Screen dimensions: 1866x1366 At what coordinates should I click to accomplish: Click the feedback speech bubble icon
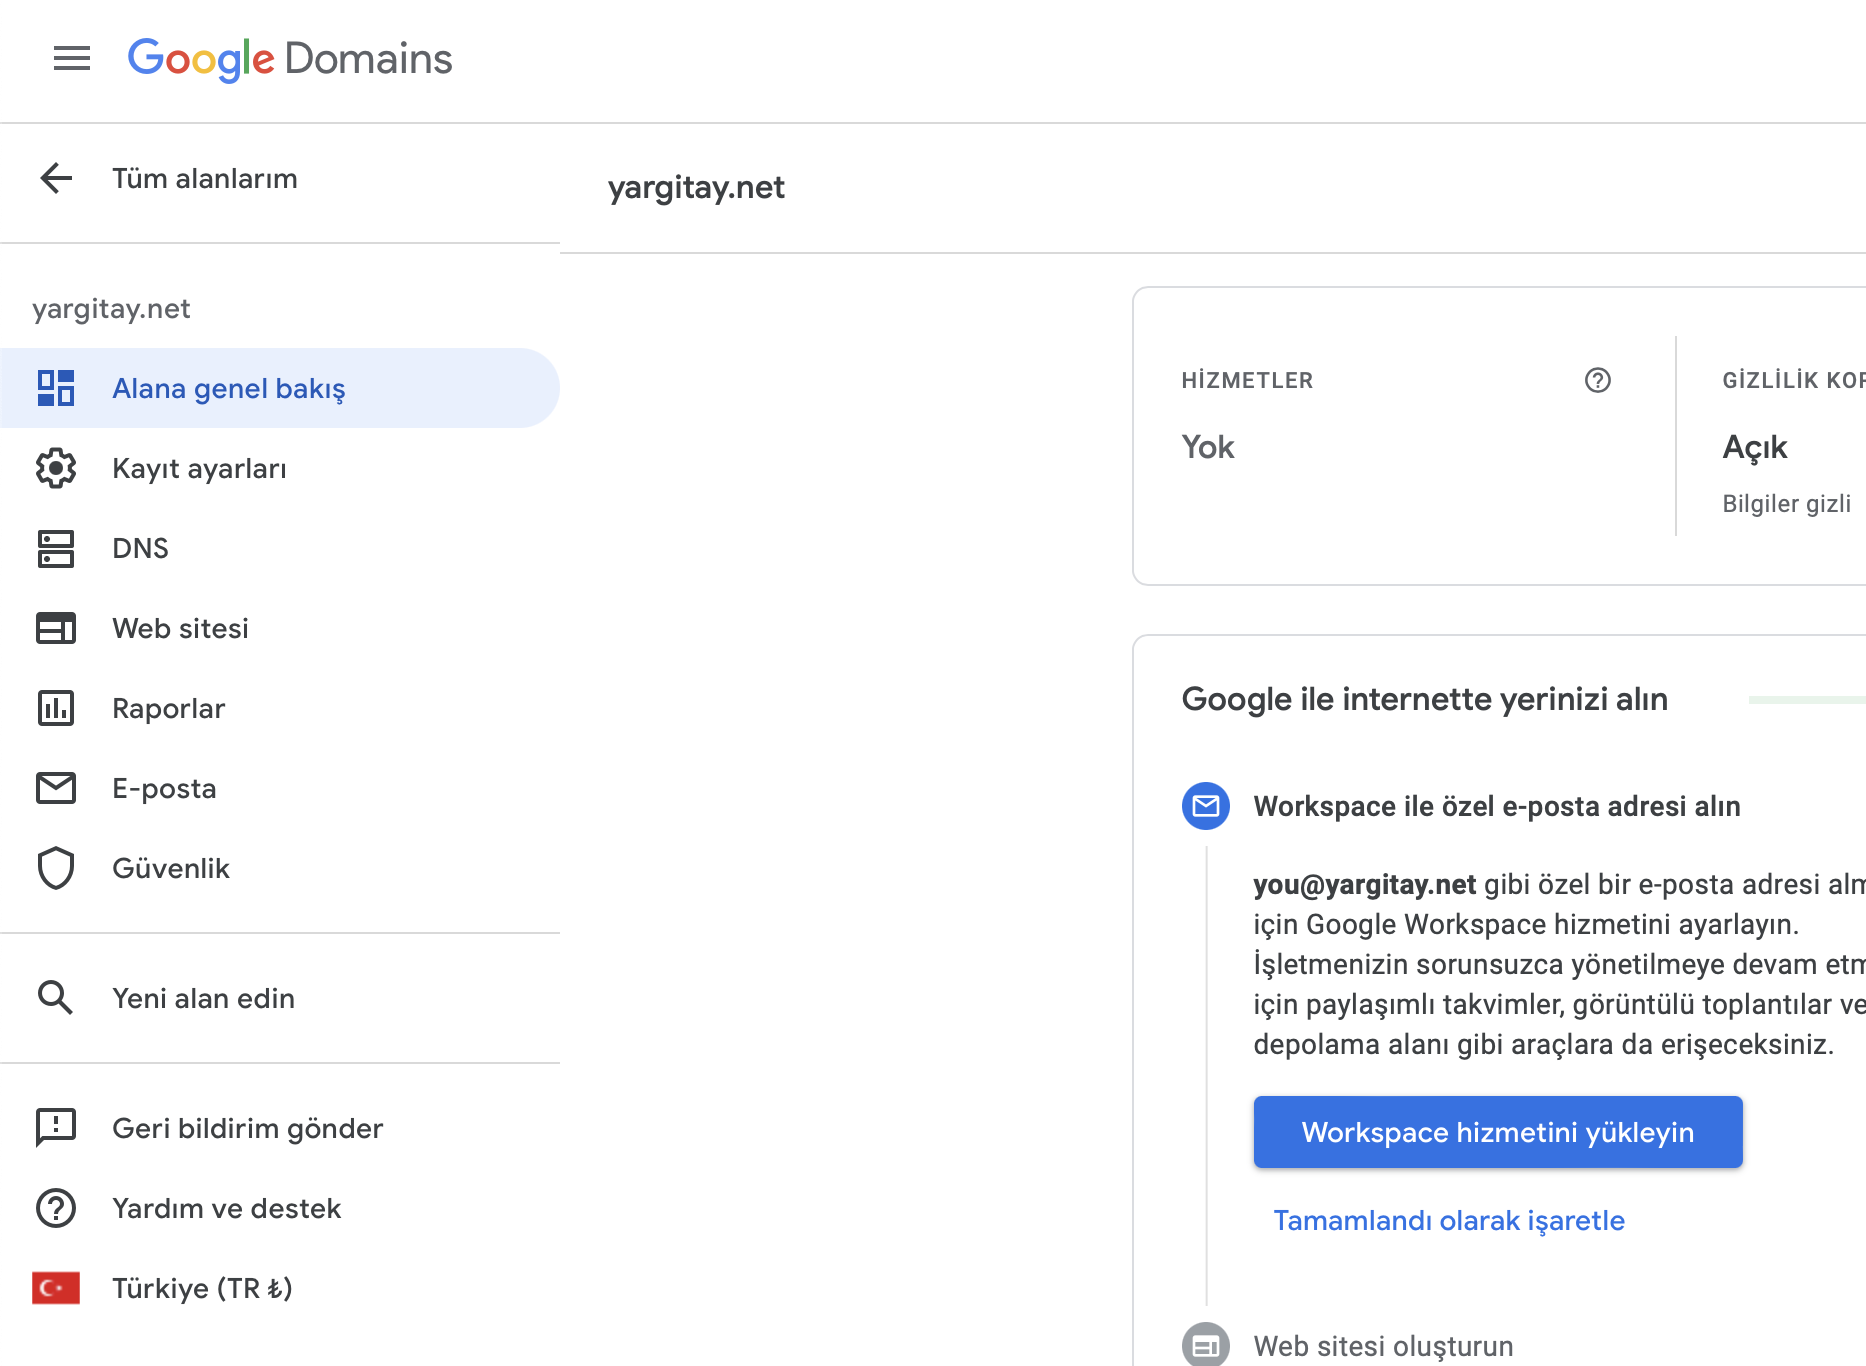click(56, 1128)
